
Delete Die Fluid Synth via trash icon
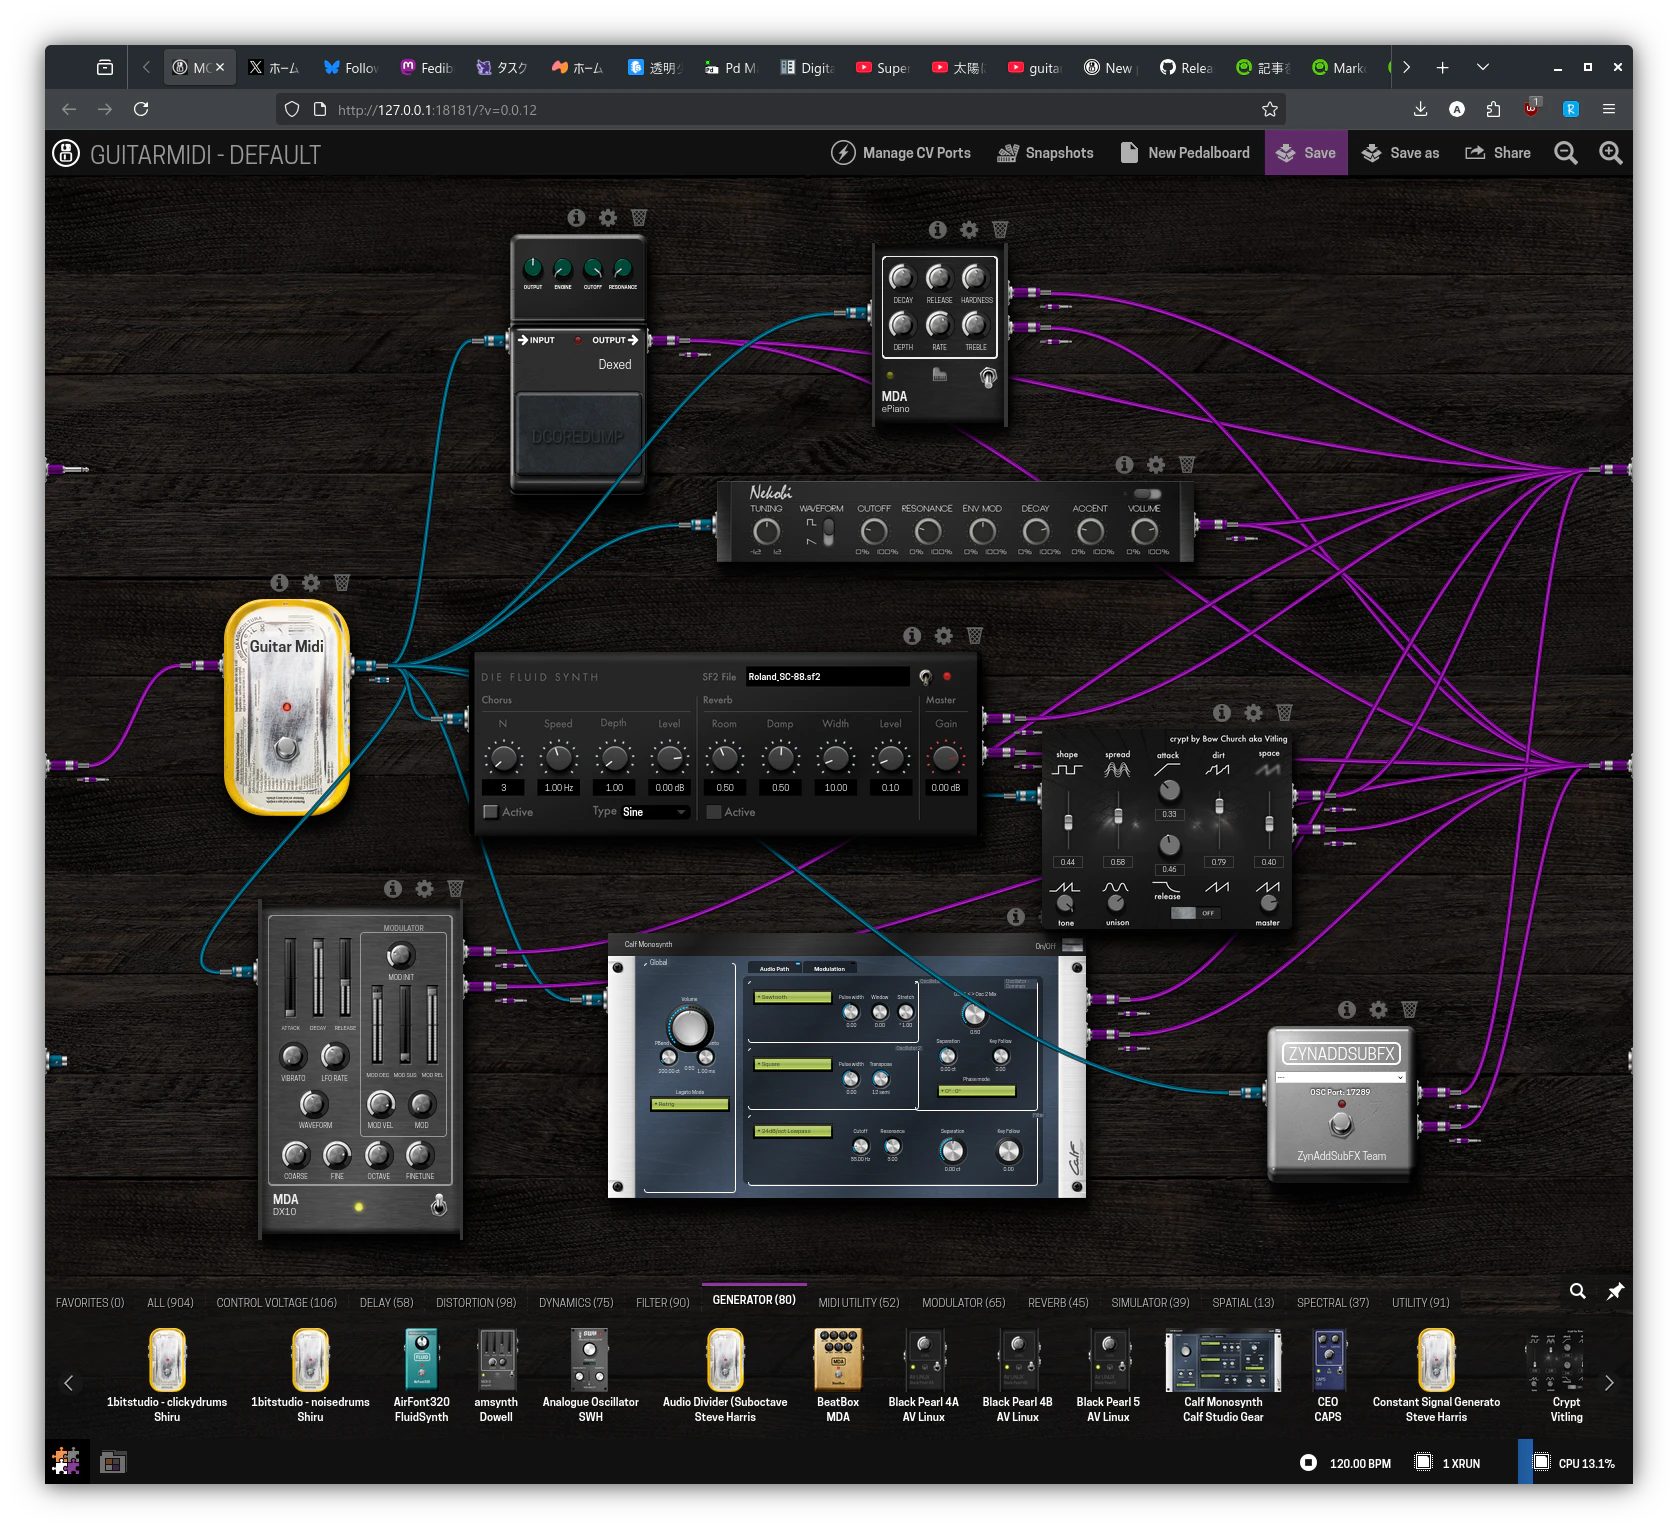pos(975,635)
